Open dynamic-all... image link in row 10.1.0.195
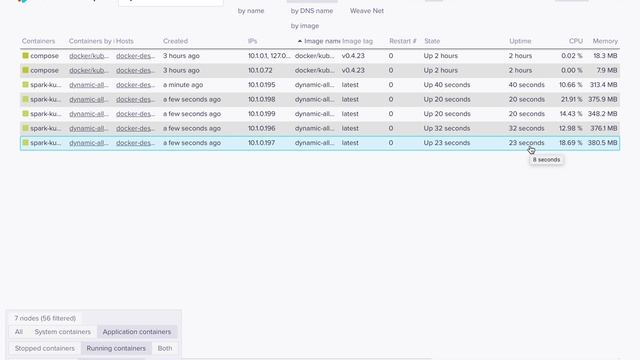Screen dimensions: 640x360 pos(89,85)
